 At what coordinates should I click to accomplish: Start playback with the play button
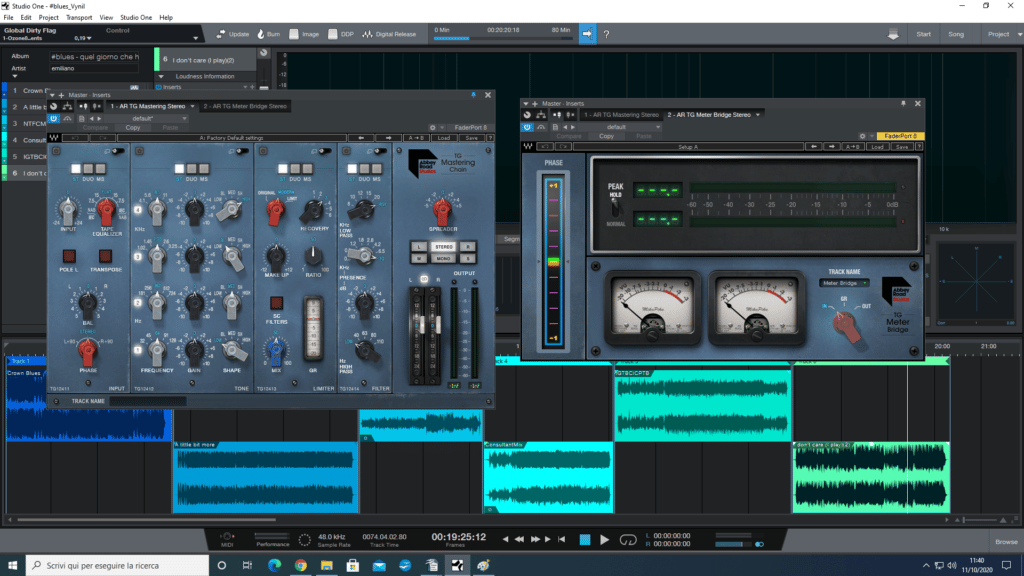[x=604, y=540]
